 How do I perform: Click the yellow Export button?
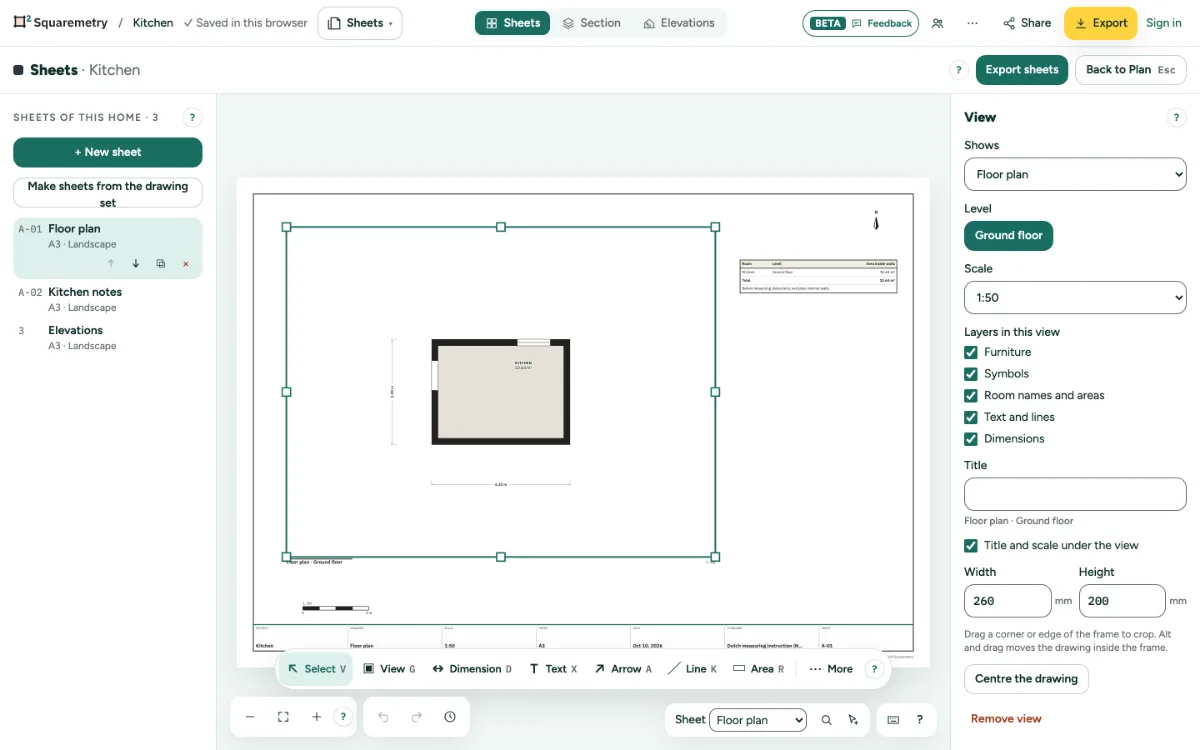(x=1100, y=23)
